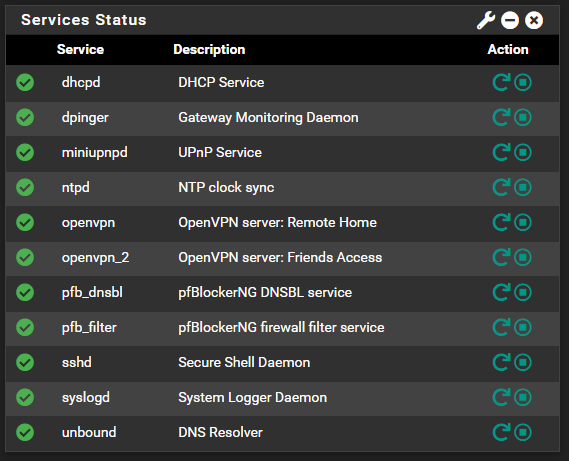This screenshot has width=569, height=461.
Task: Stop the openvpn_2 Friends Access server
Action: pyautogui.click(x=523, y=257)
